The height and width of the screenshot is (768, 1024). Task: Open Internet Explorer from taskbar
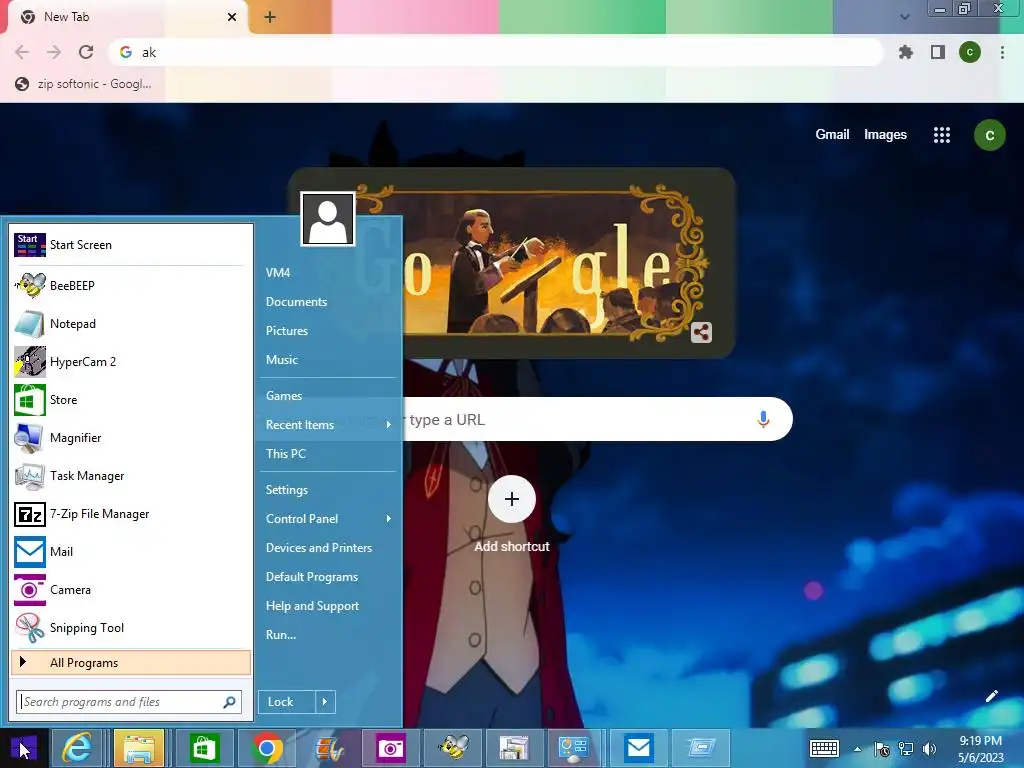77,748
